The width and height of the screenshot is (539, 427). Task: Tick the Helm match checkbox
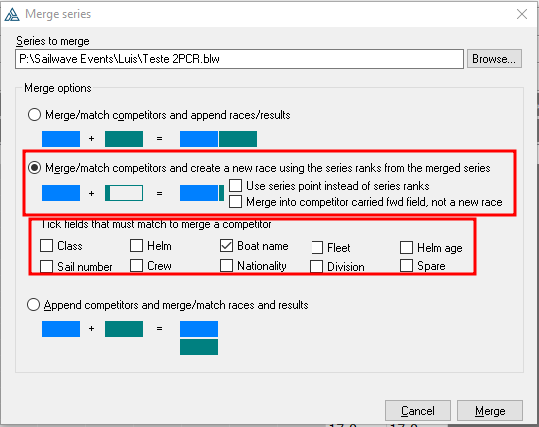pos(136,246)
